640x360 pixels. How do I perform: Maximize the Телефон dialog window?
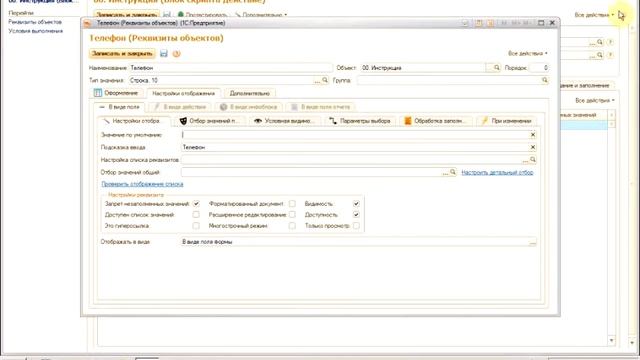541,23
